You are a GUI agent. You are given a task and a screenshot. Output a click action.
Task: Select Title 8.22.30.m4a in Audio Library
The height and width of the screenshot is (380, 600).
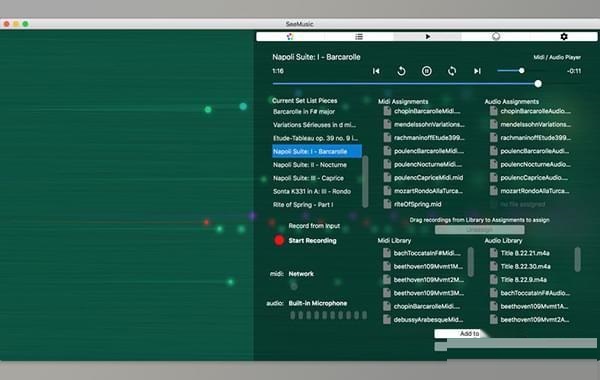click(520, 267)
